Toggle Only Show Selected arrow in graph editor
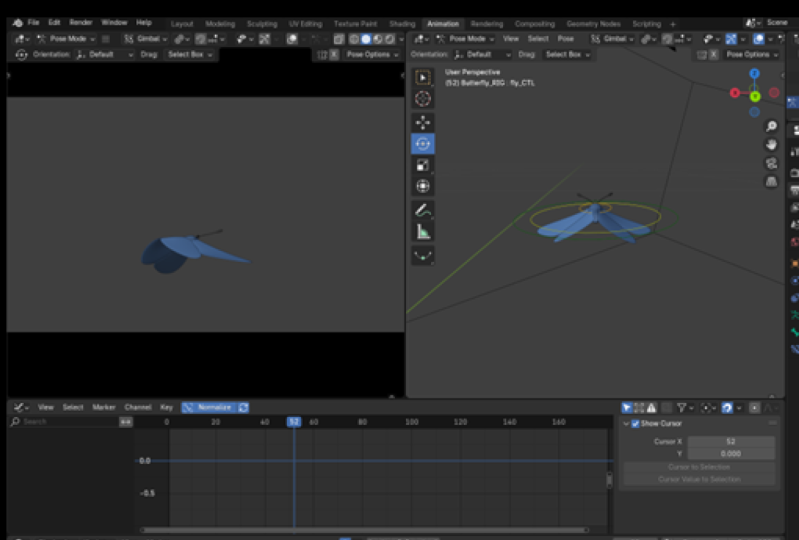 tap(627, 408)
